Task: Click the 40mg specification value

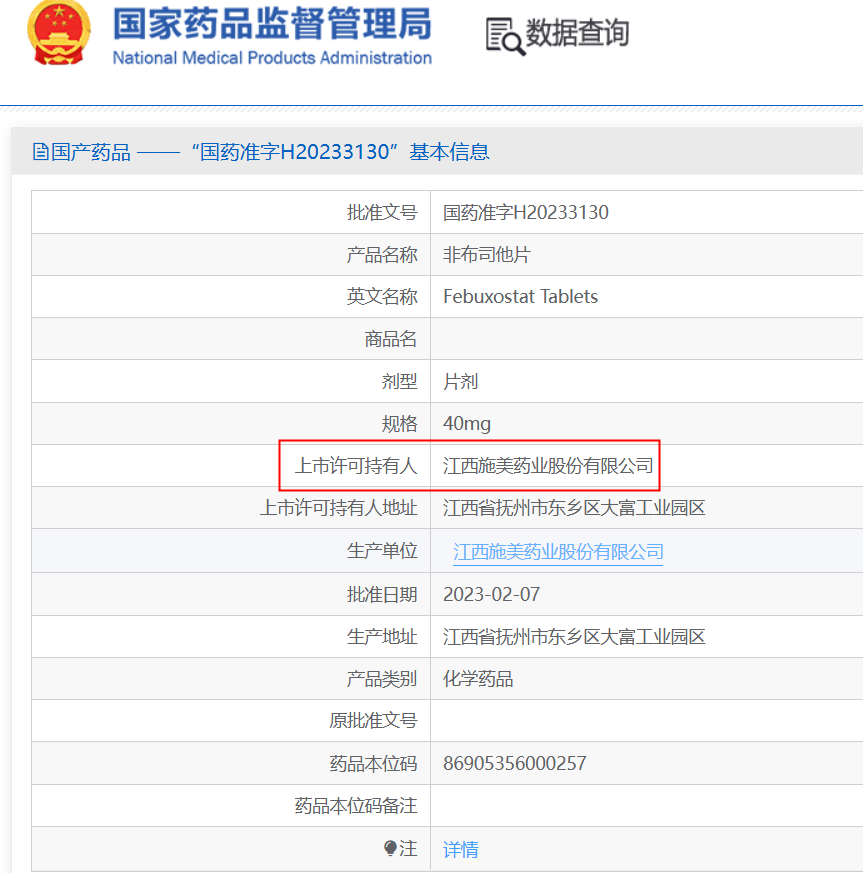Action: pyautogui.click(x=467, y=424)
